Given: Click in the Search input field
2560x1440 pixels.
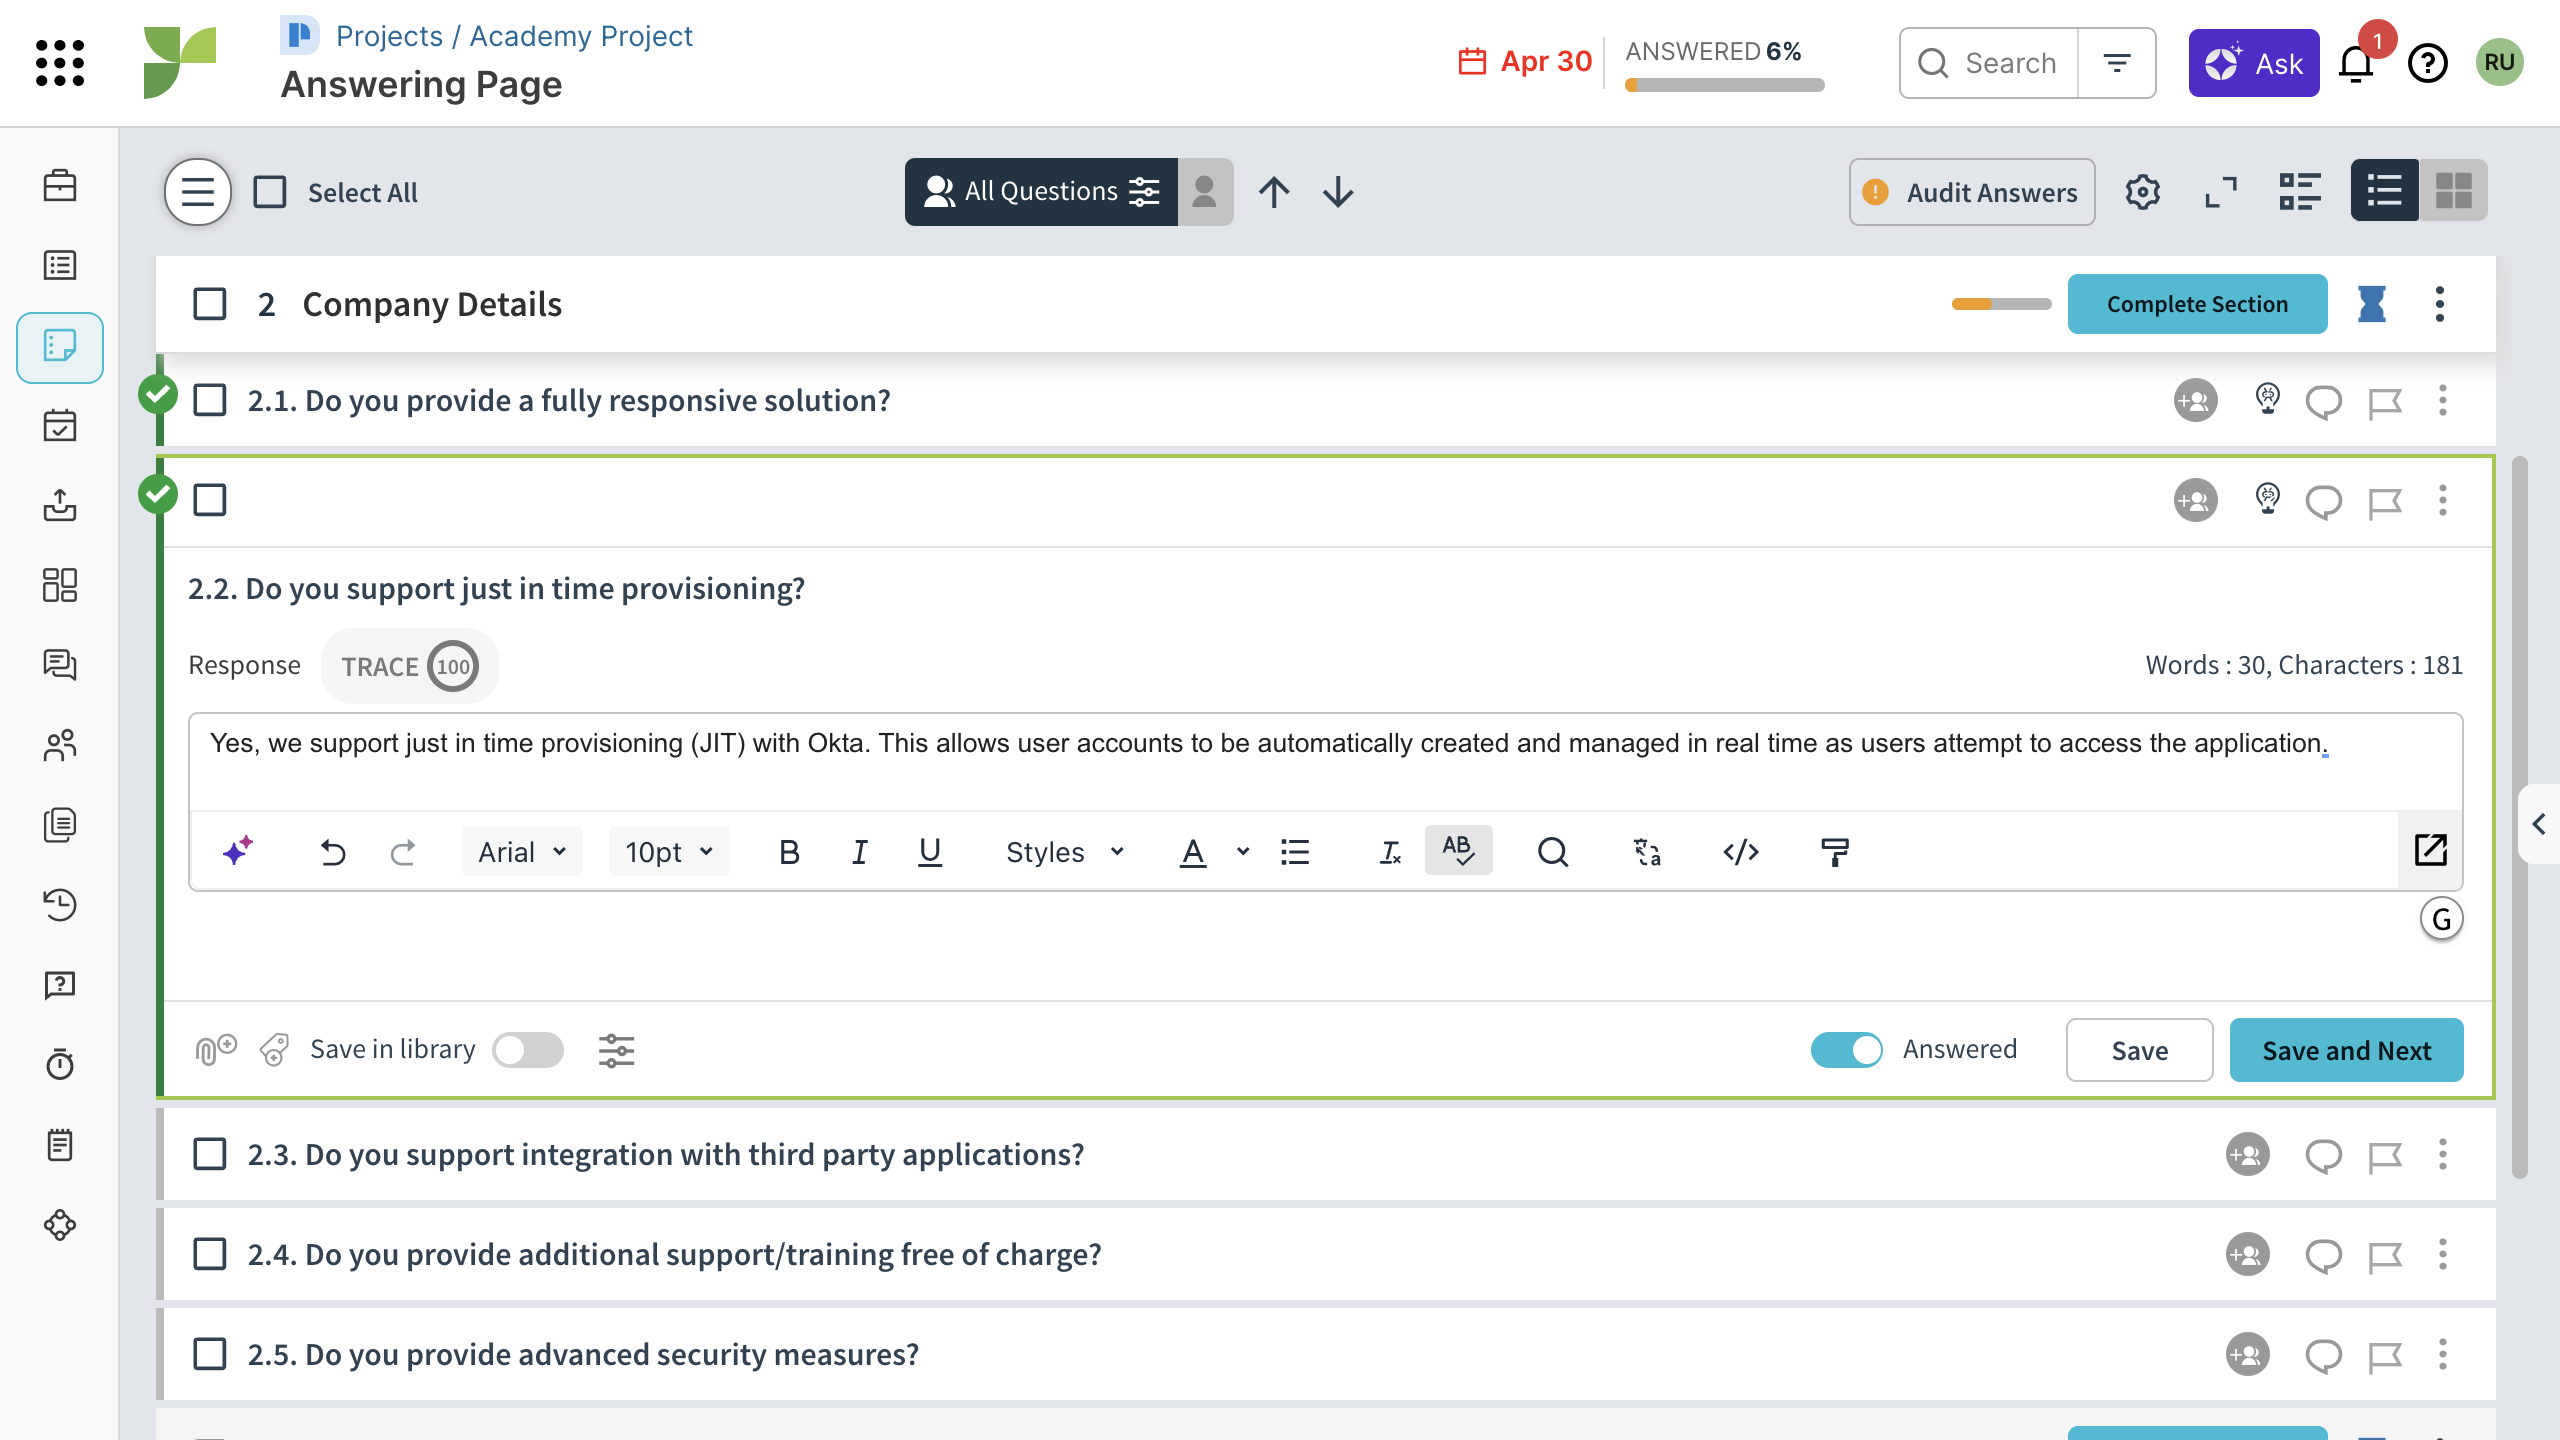Looking at the screenshot, I should (x=2010, y=63).
